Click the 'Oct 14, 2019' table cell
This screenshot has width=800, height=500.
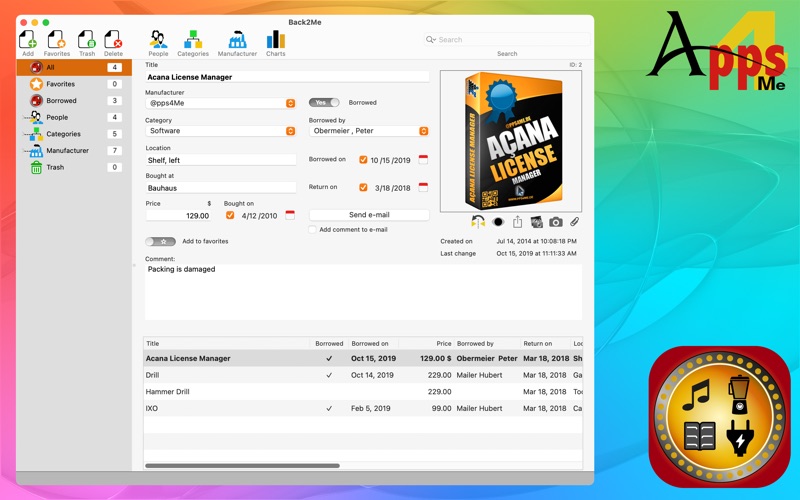point(372,375)
